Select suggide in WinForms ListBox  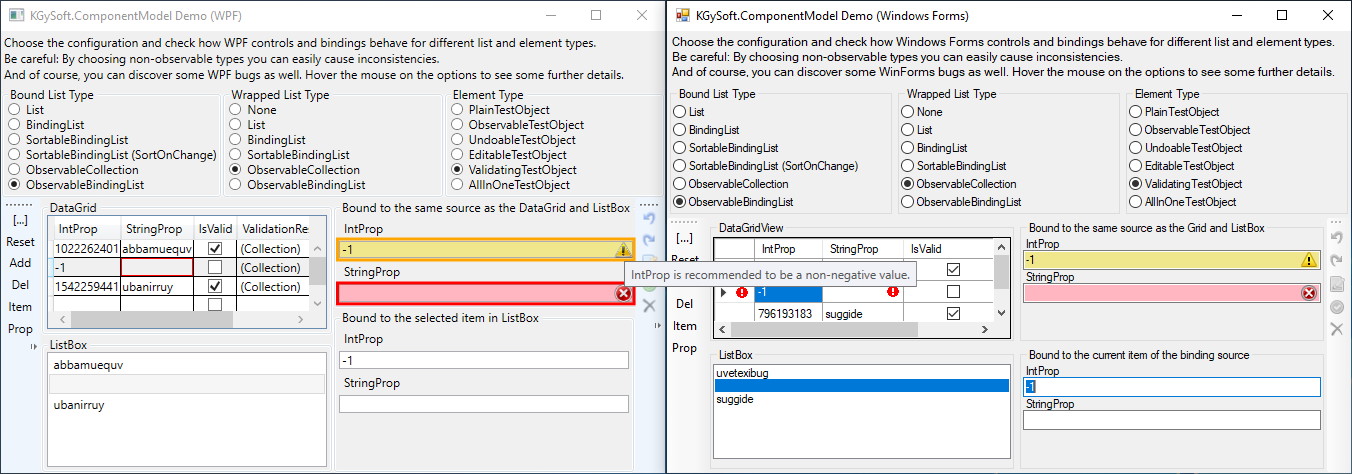pyautogui.click(x=861, y=399)
